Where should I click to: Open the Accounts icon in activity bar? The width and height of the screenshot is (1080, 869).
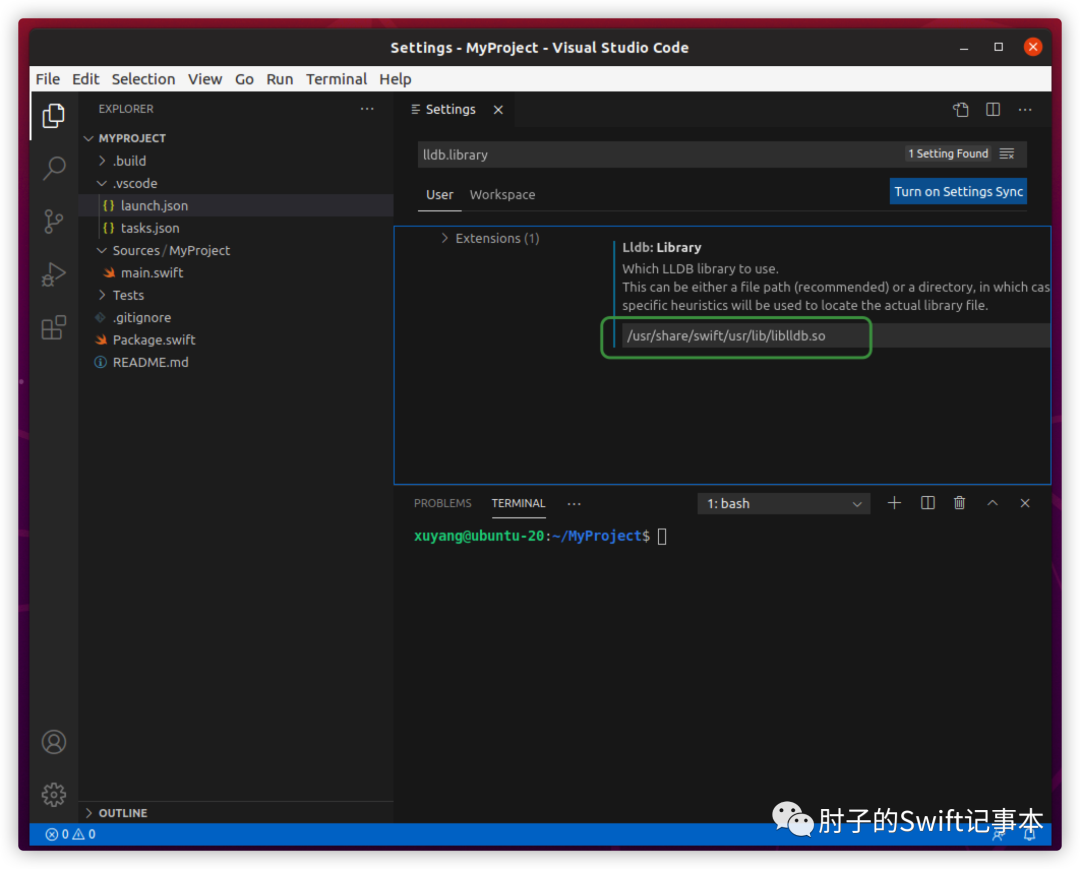coord(54,742)
